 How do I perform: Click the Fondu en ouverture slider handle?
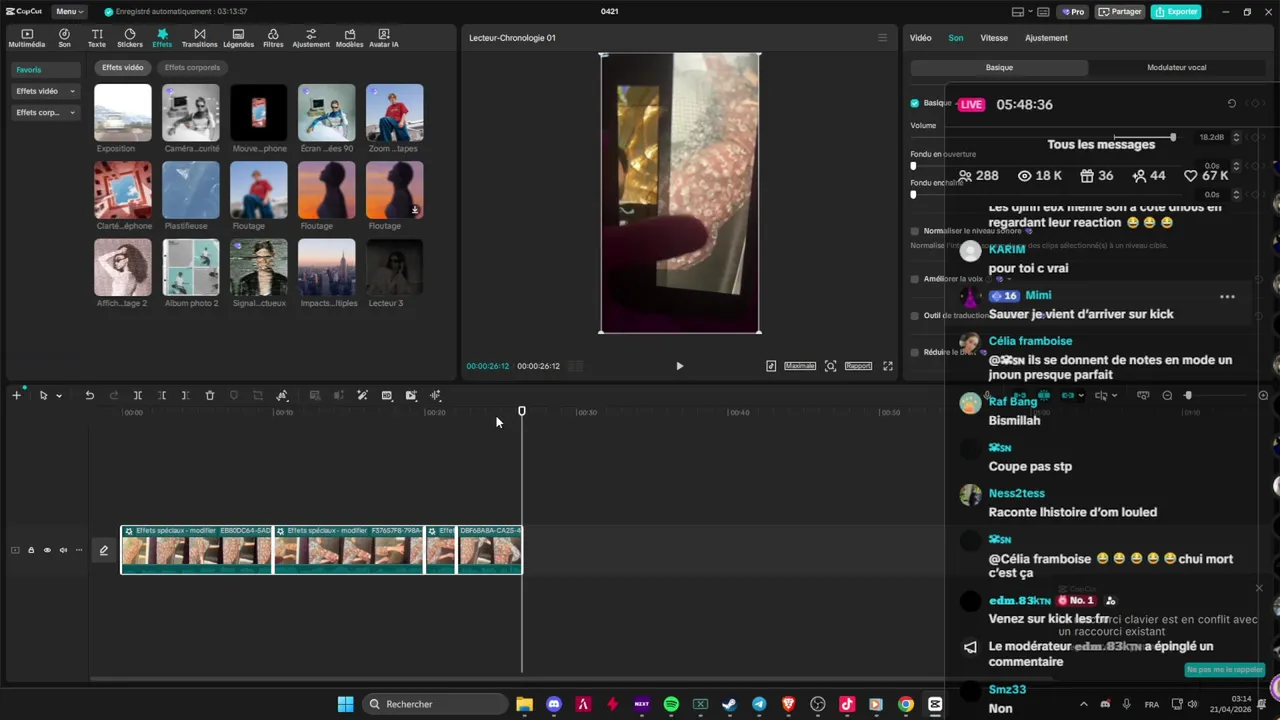pyautogui.click(x=913, y=166)
